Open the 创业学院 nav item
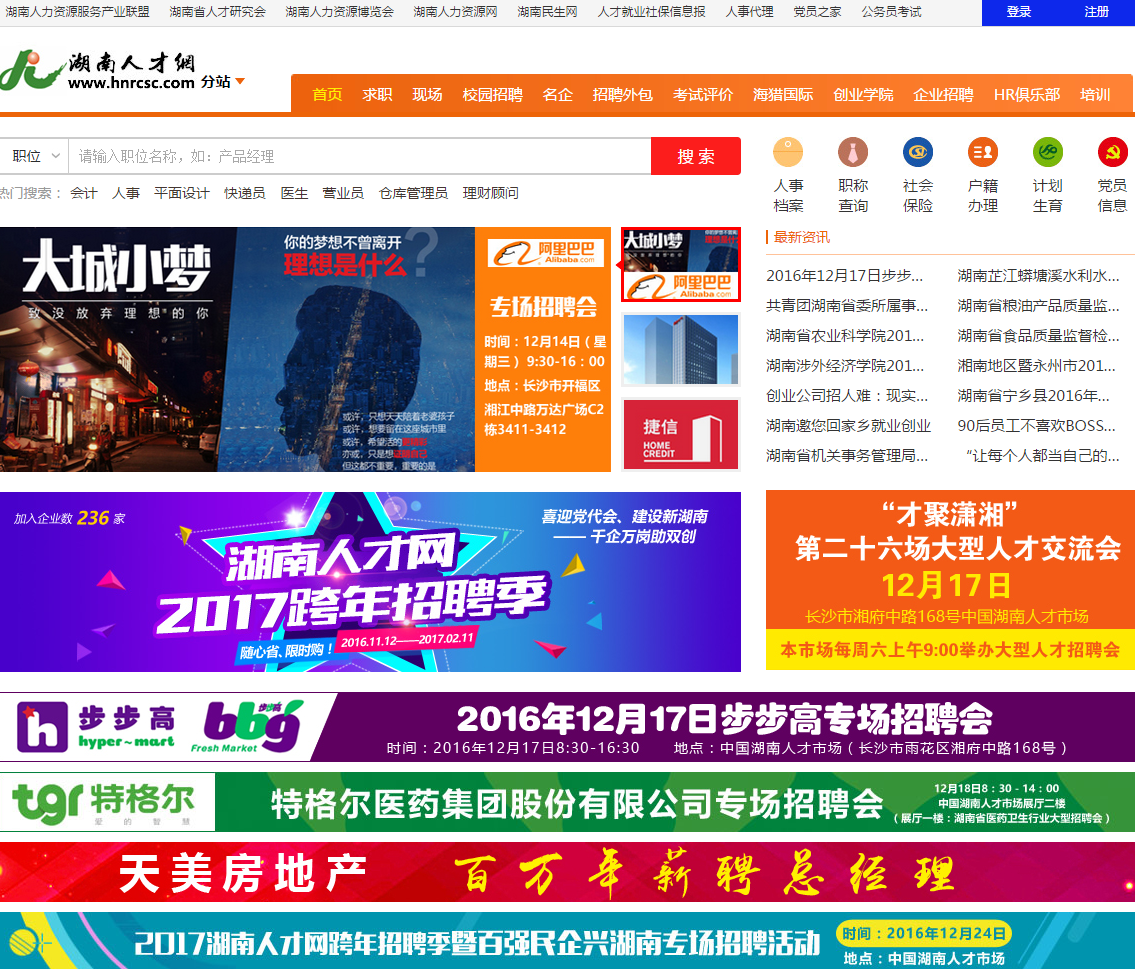 click(863, 95)
